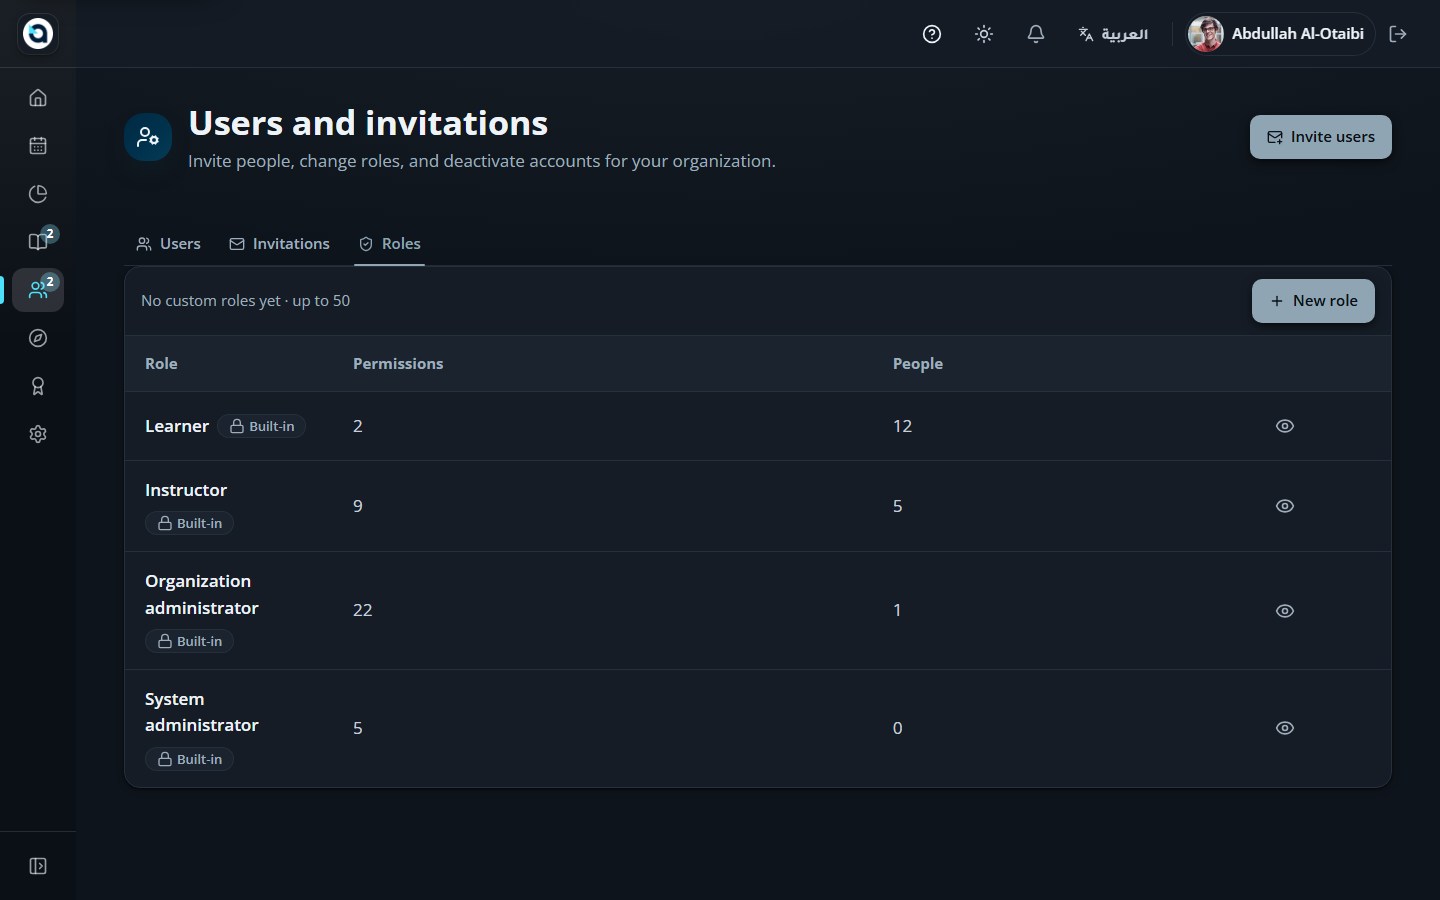
Task: Click the System administrator role name
Action: (x=202, y=712)
